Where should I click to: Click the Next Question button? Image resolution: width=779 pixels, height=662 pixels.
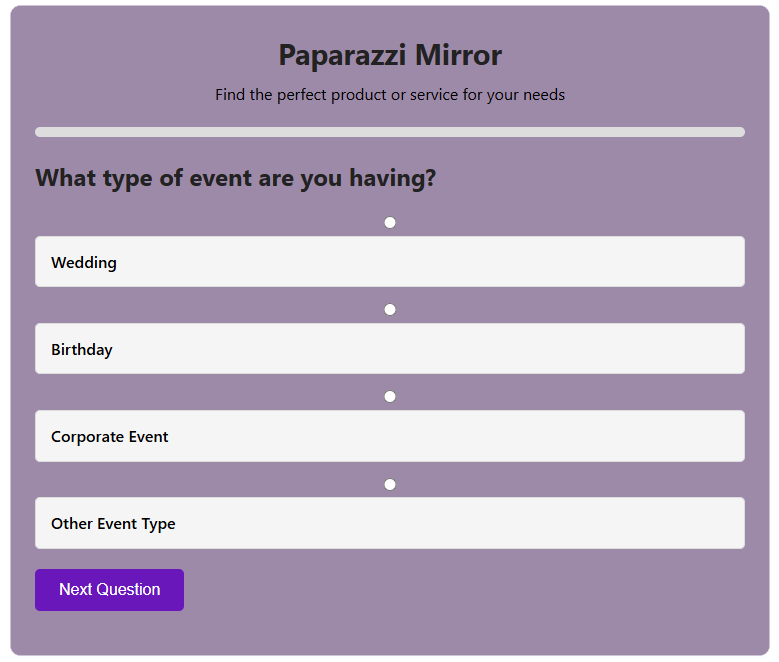tap(109, 590)
